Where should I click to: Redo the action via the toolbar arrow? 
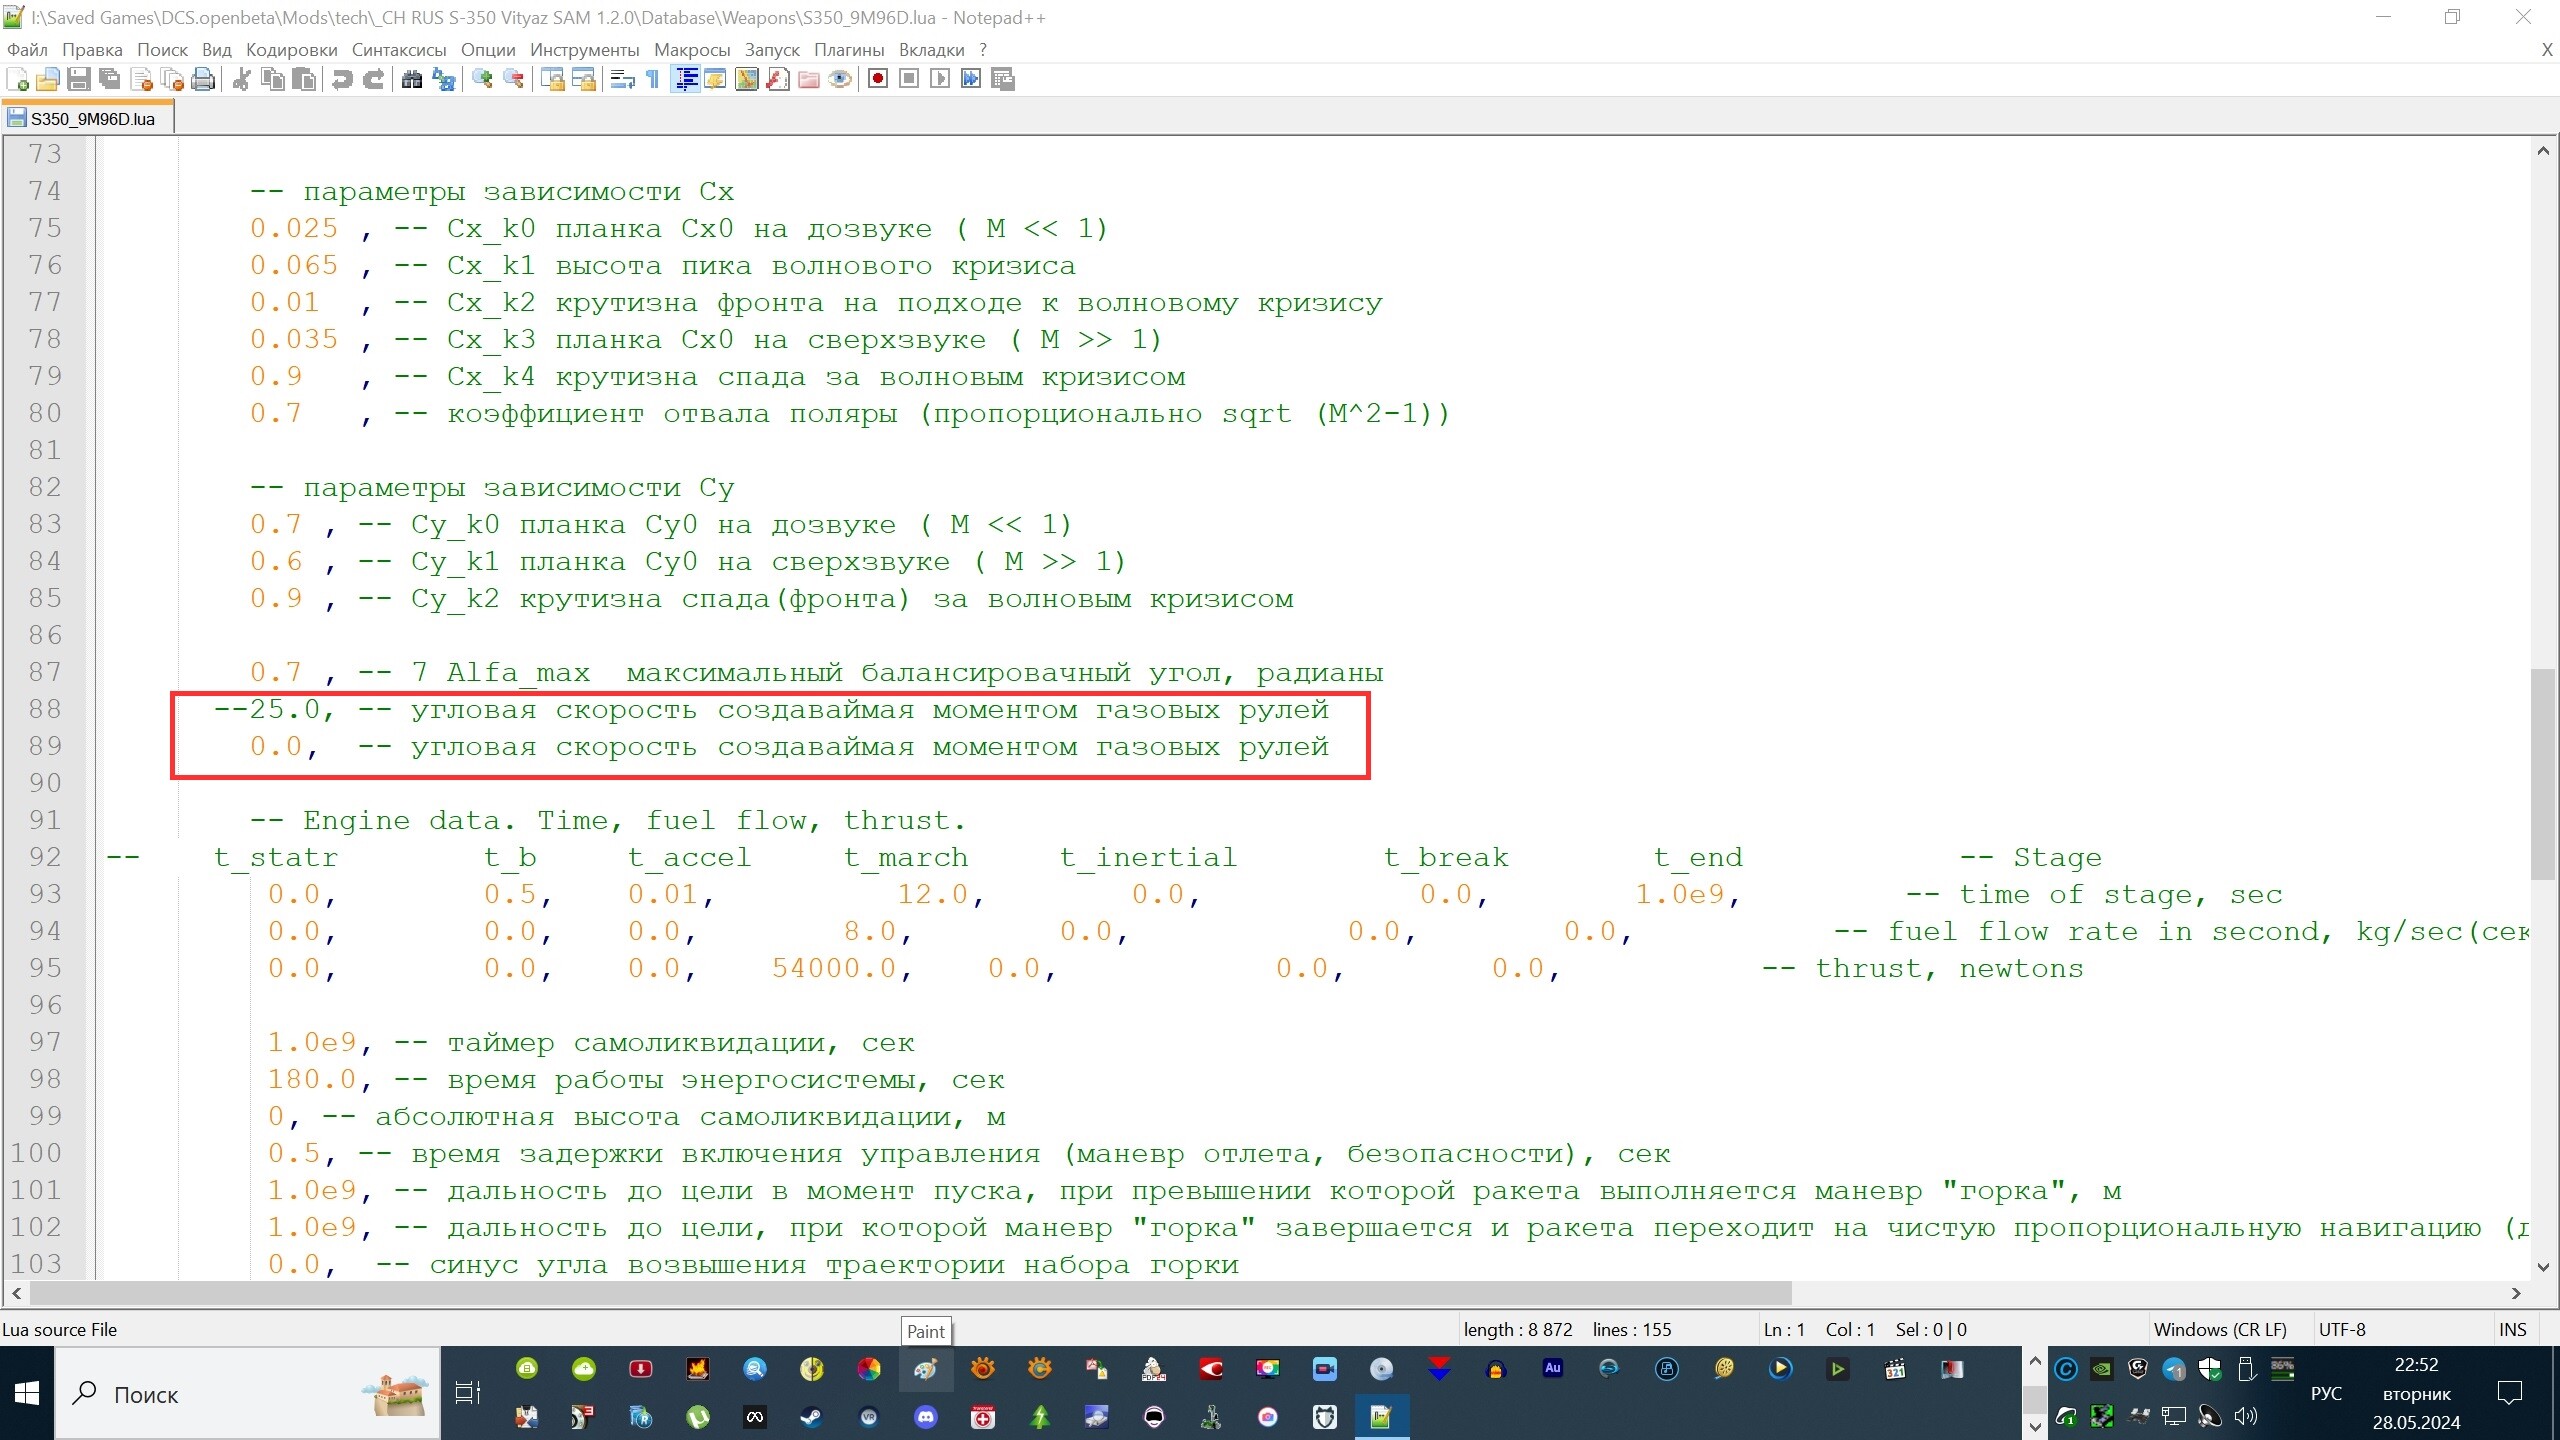373,79
